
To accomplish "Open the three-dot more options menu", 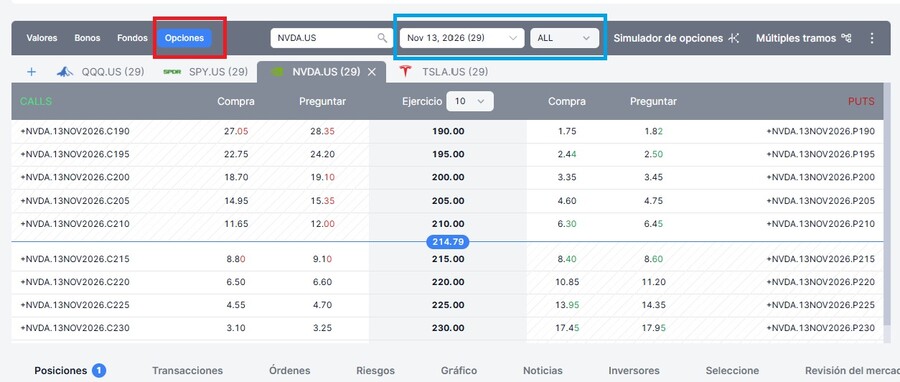I will [x=872, y=38].
